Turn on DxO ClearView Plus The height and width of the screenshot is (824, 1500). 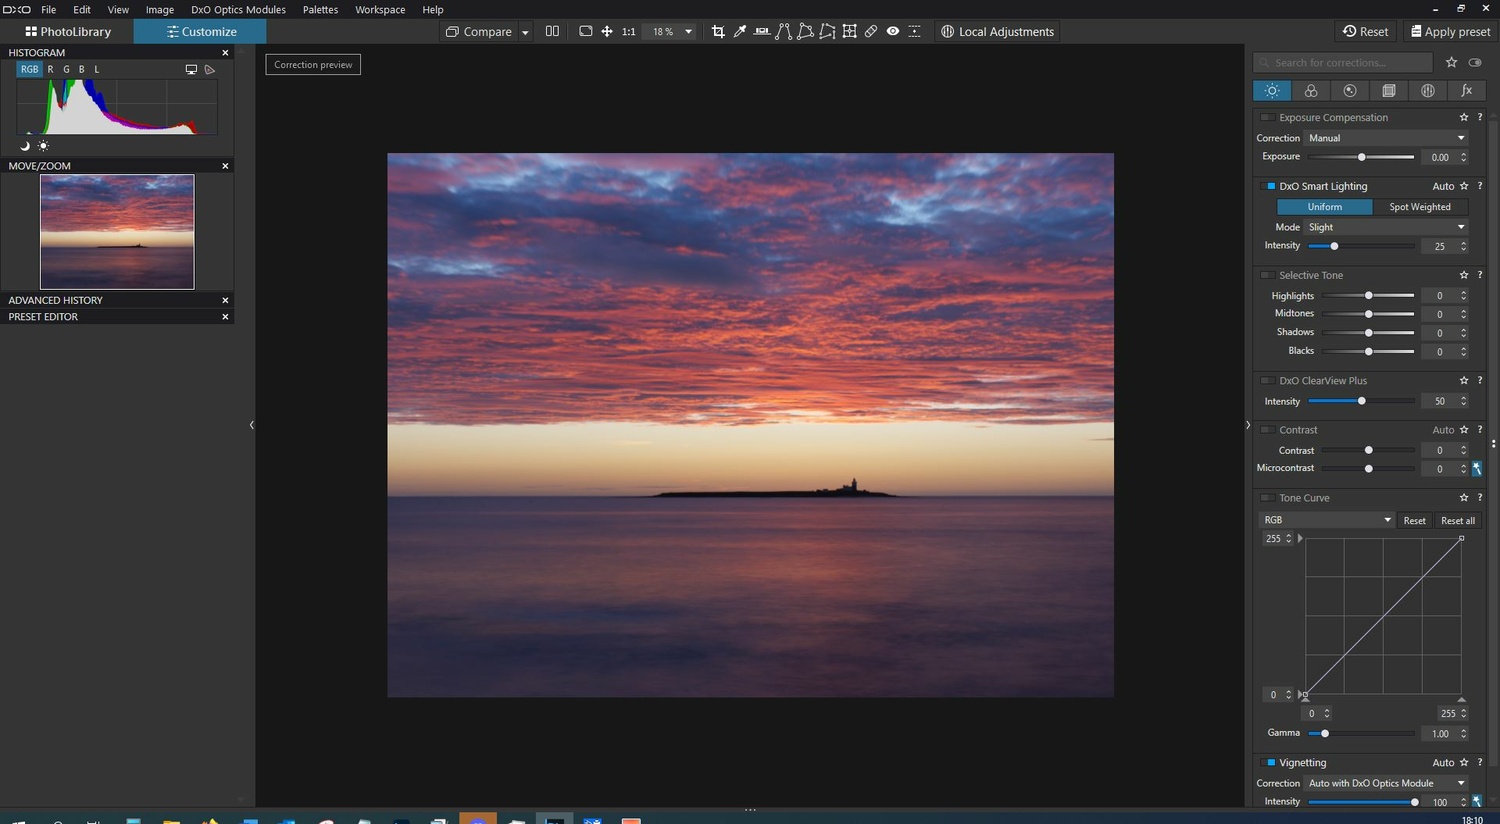coord(1268,381)
